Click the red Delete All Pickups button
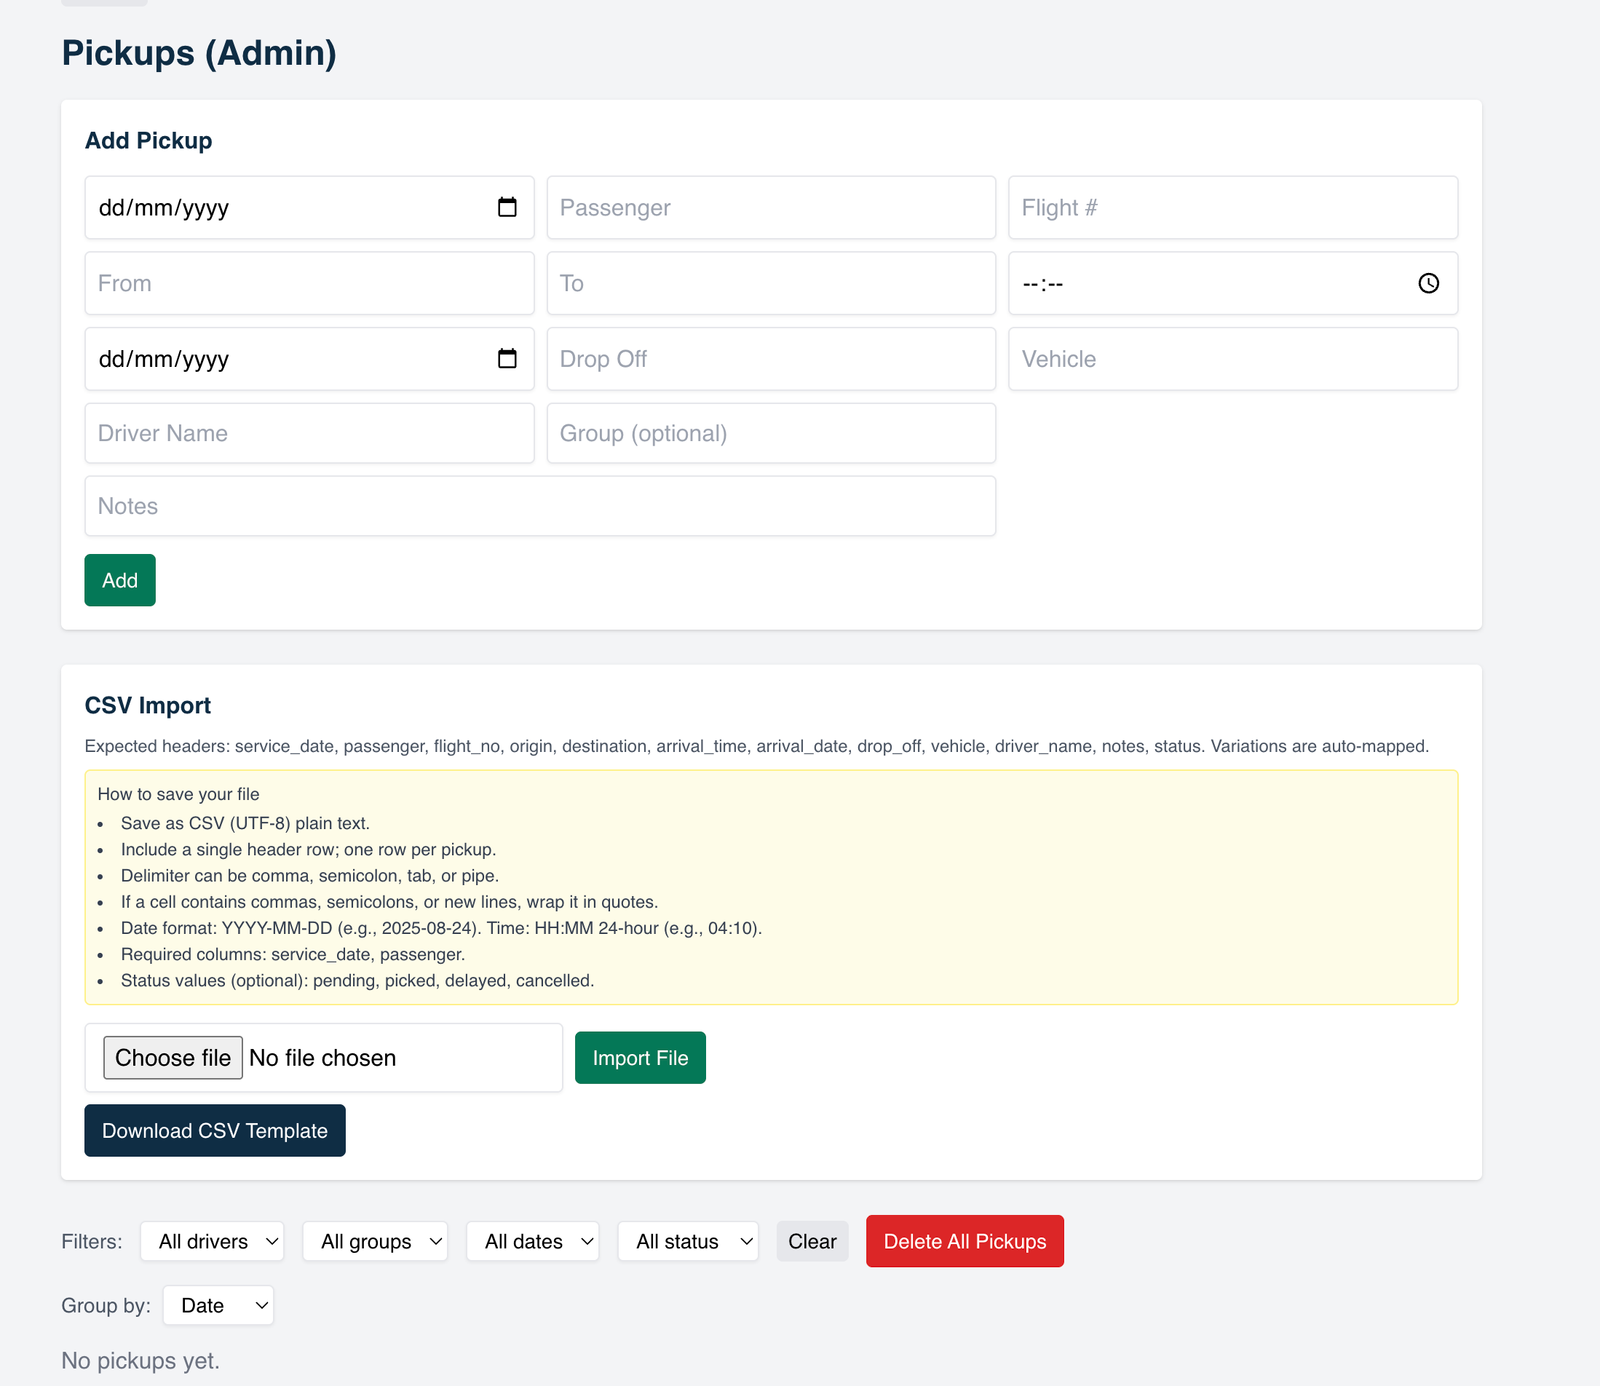Screen dimensions: 1600x1386 (964, 1241)
